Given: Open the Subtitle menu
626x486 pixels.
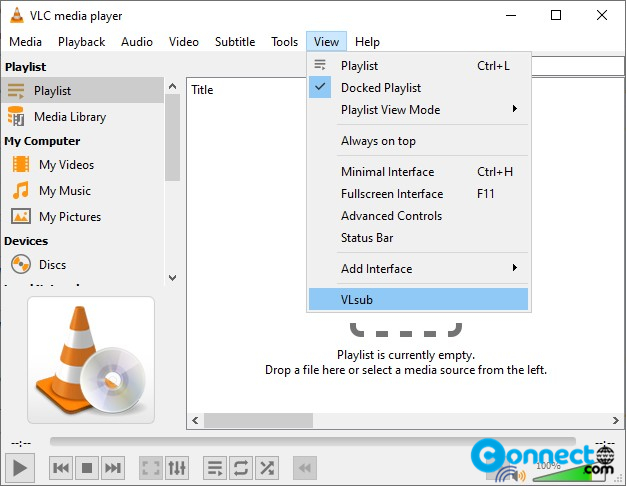Looking at the screenshot, I should click(x=235, y=42).
